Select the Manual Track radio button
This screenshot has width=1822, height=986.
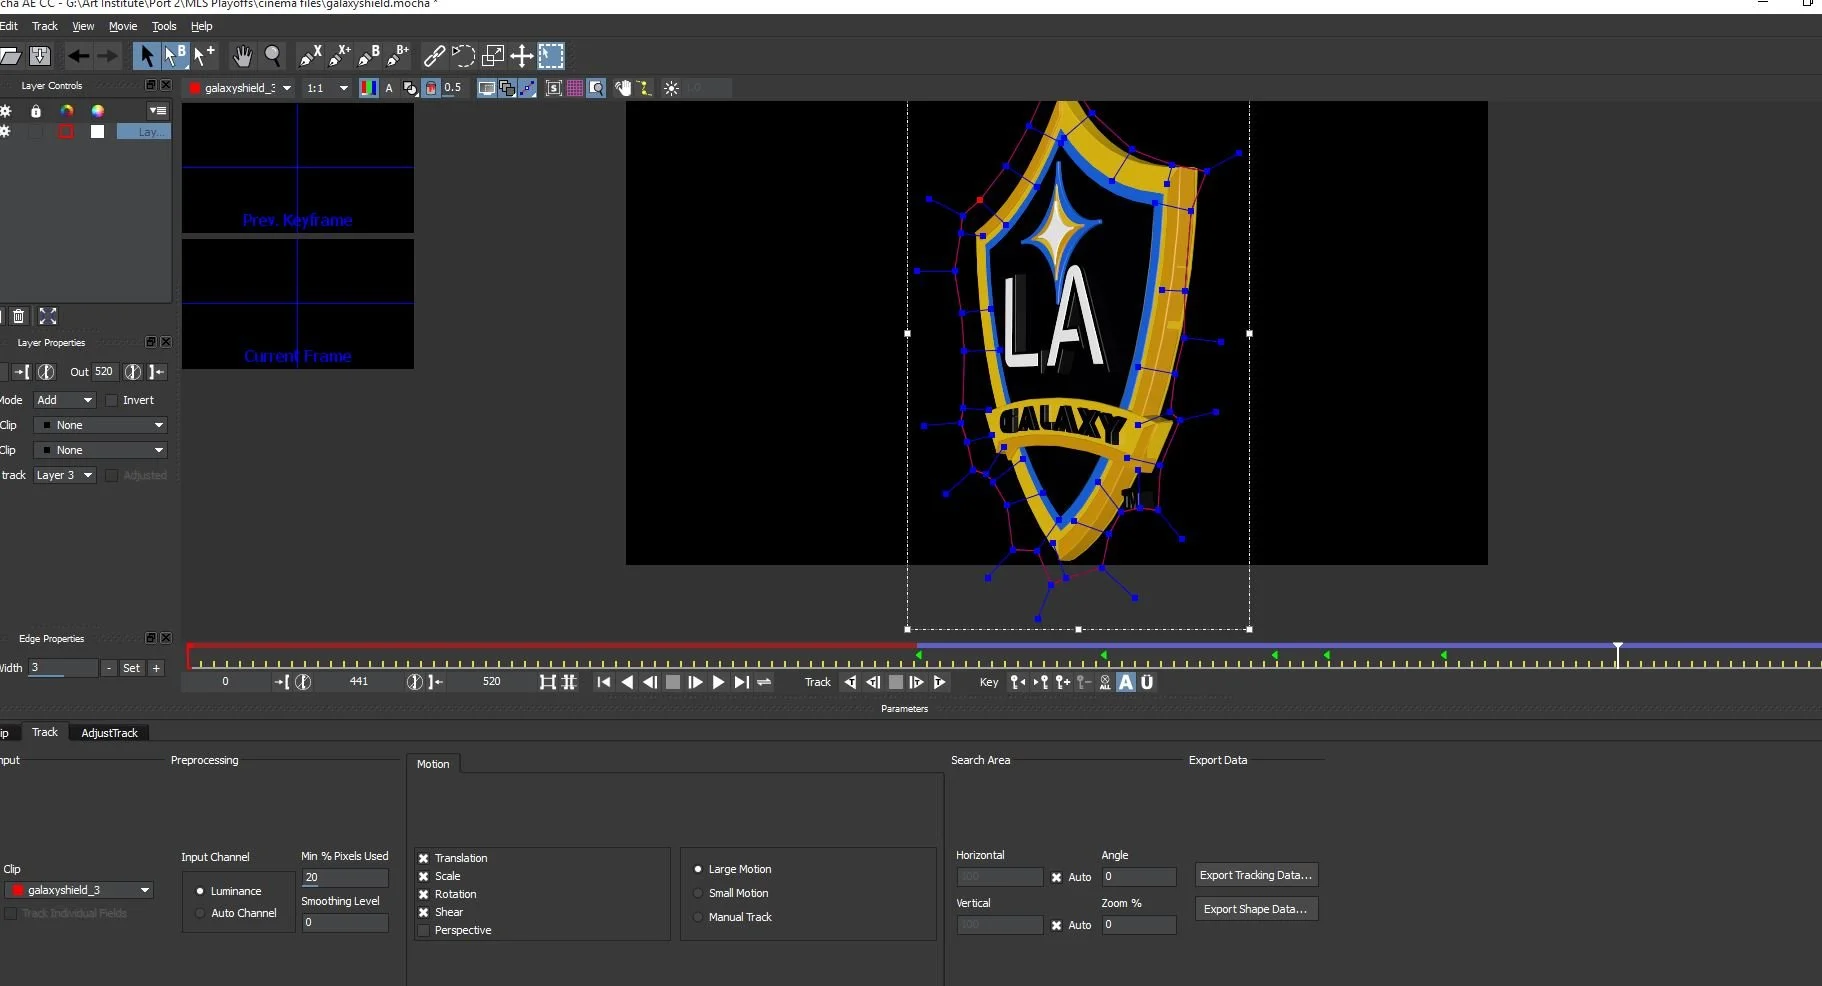coord(698,917)
